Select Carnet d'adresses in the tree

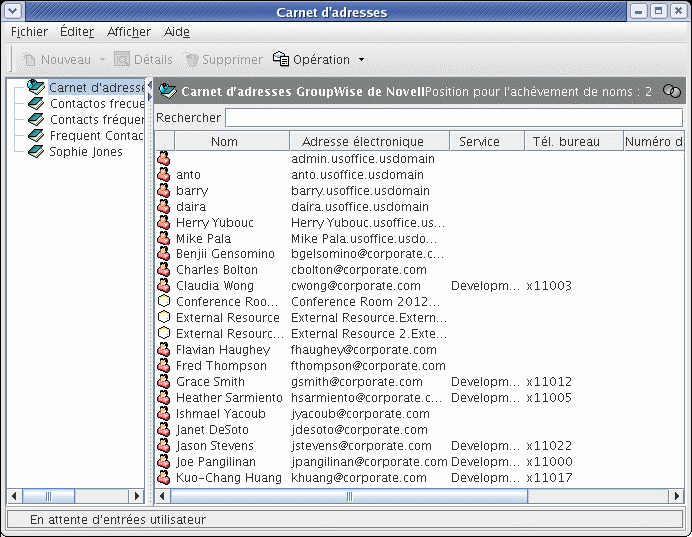coord(97,87)
